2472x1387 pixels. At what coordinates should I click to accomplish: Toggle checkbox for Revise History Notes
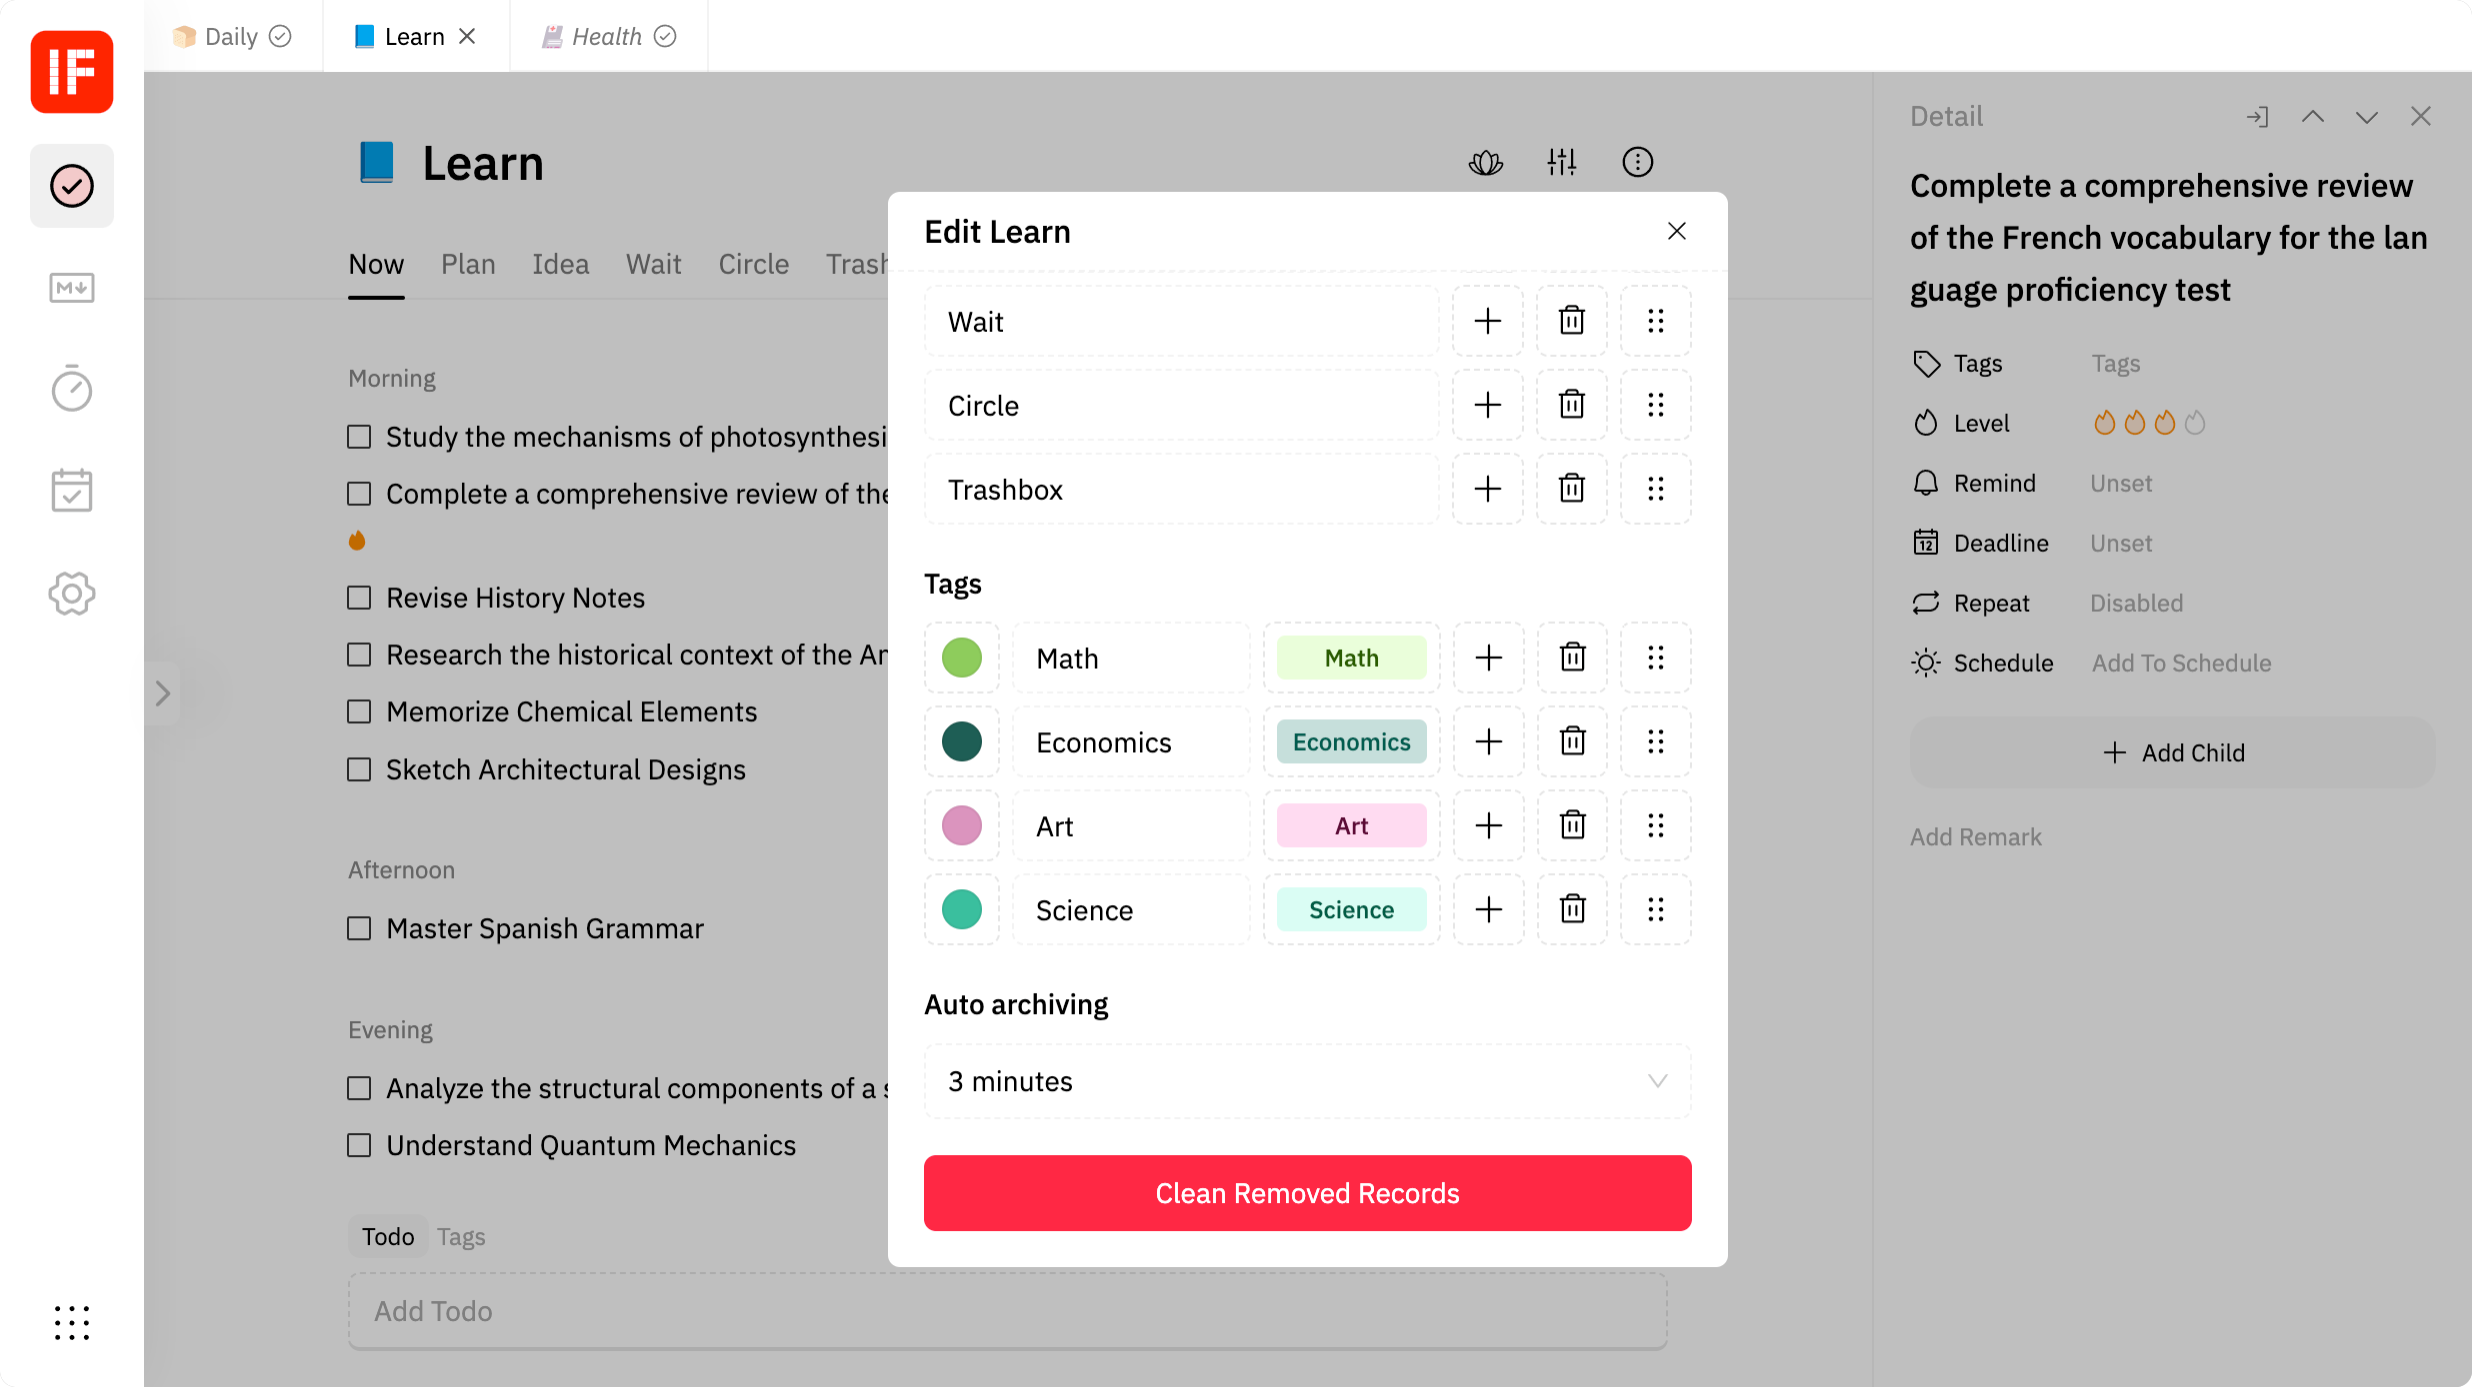click(360, 596)
